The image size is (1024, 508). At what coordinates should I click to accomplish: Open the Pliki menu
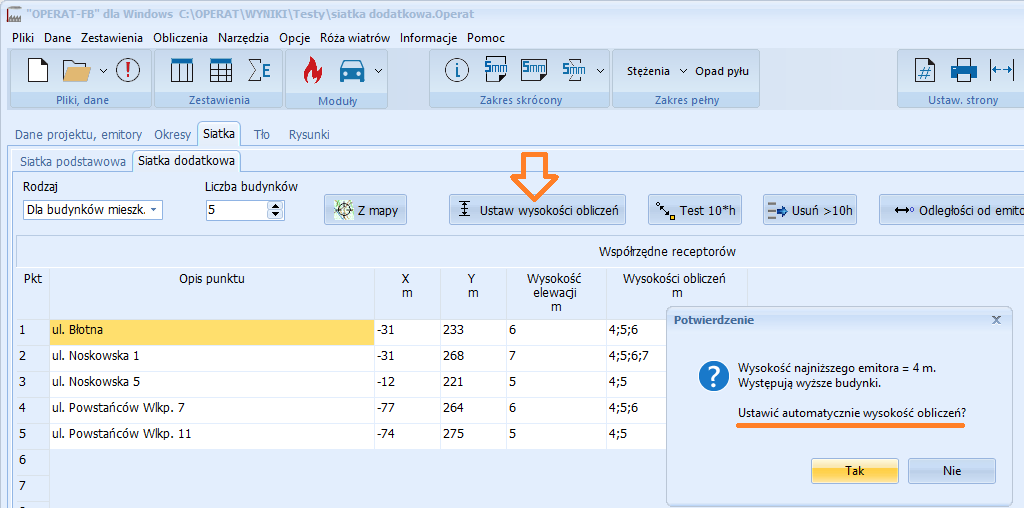(23, 38)
